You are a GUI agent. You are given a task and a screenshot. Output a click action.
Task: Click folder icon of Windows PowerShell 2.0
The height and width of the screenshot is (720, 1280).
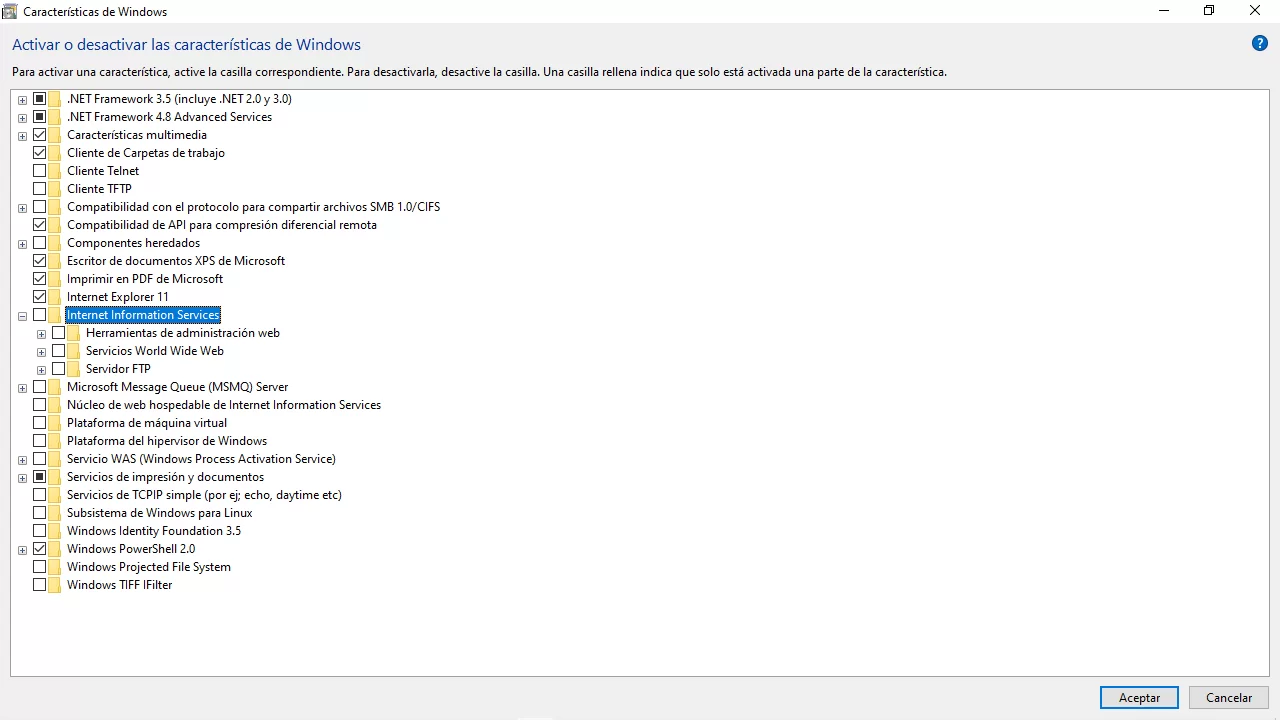[x=55, y=549]
